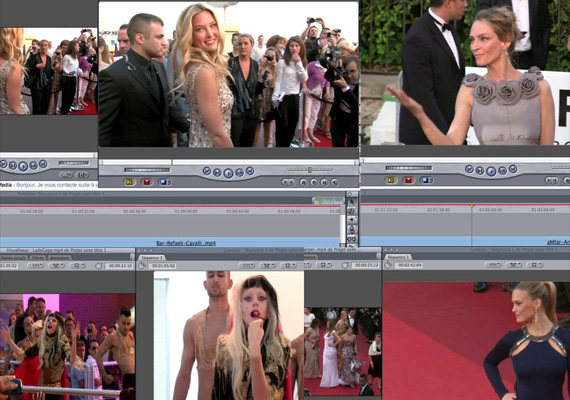Choose the Selection arrow tool in tool palette
The height and width of the screenshot is (400, 570).
[352, 201]
